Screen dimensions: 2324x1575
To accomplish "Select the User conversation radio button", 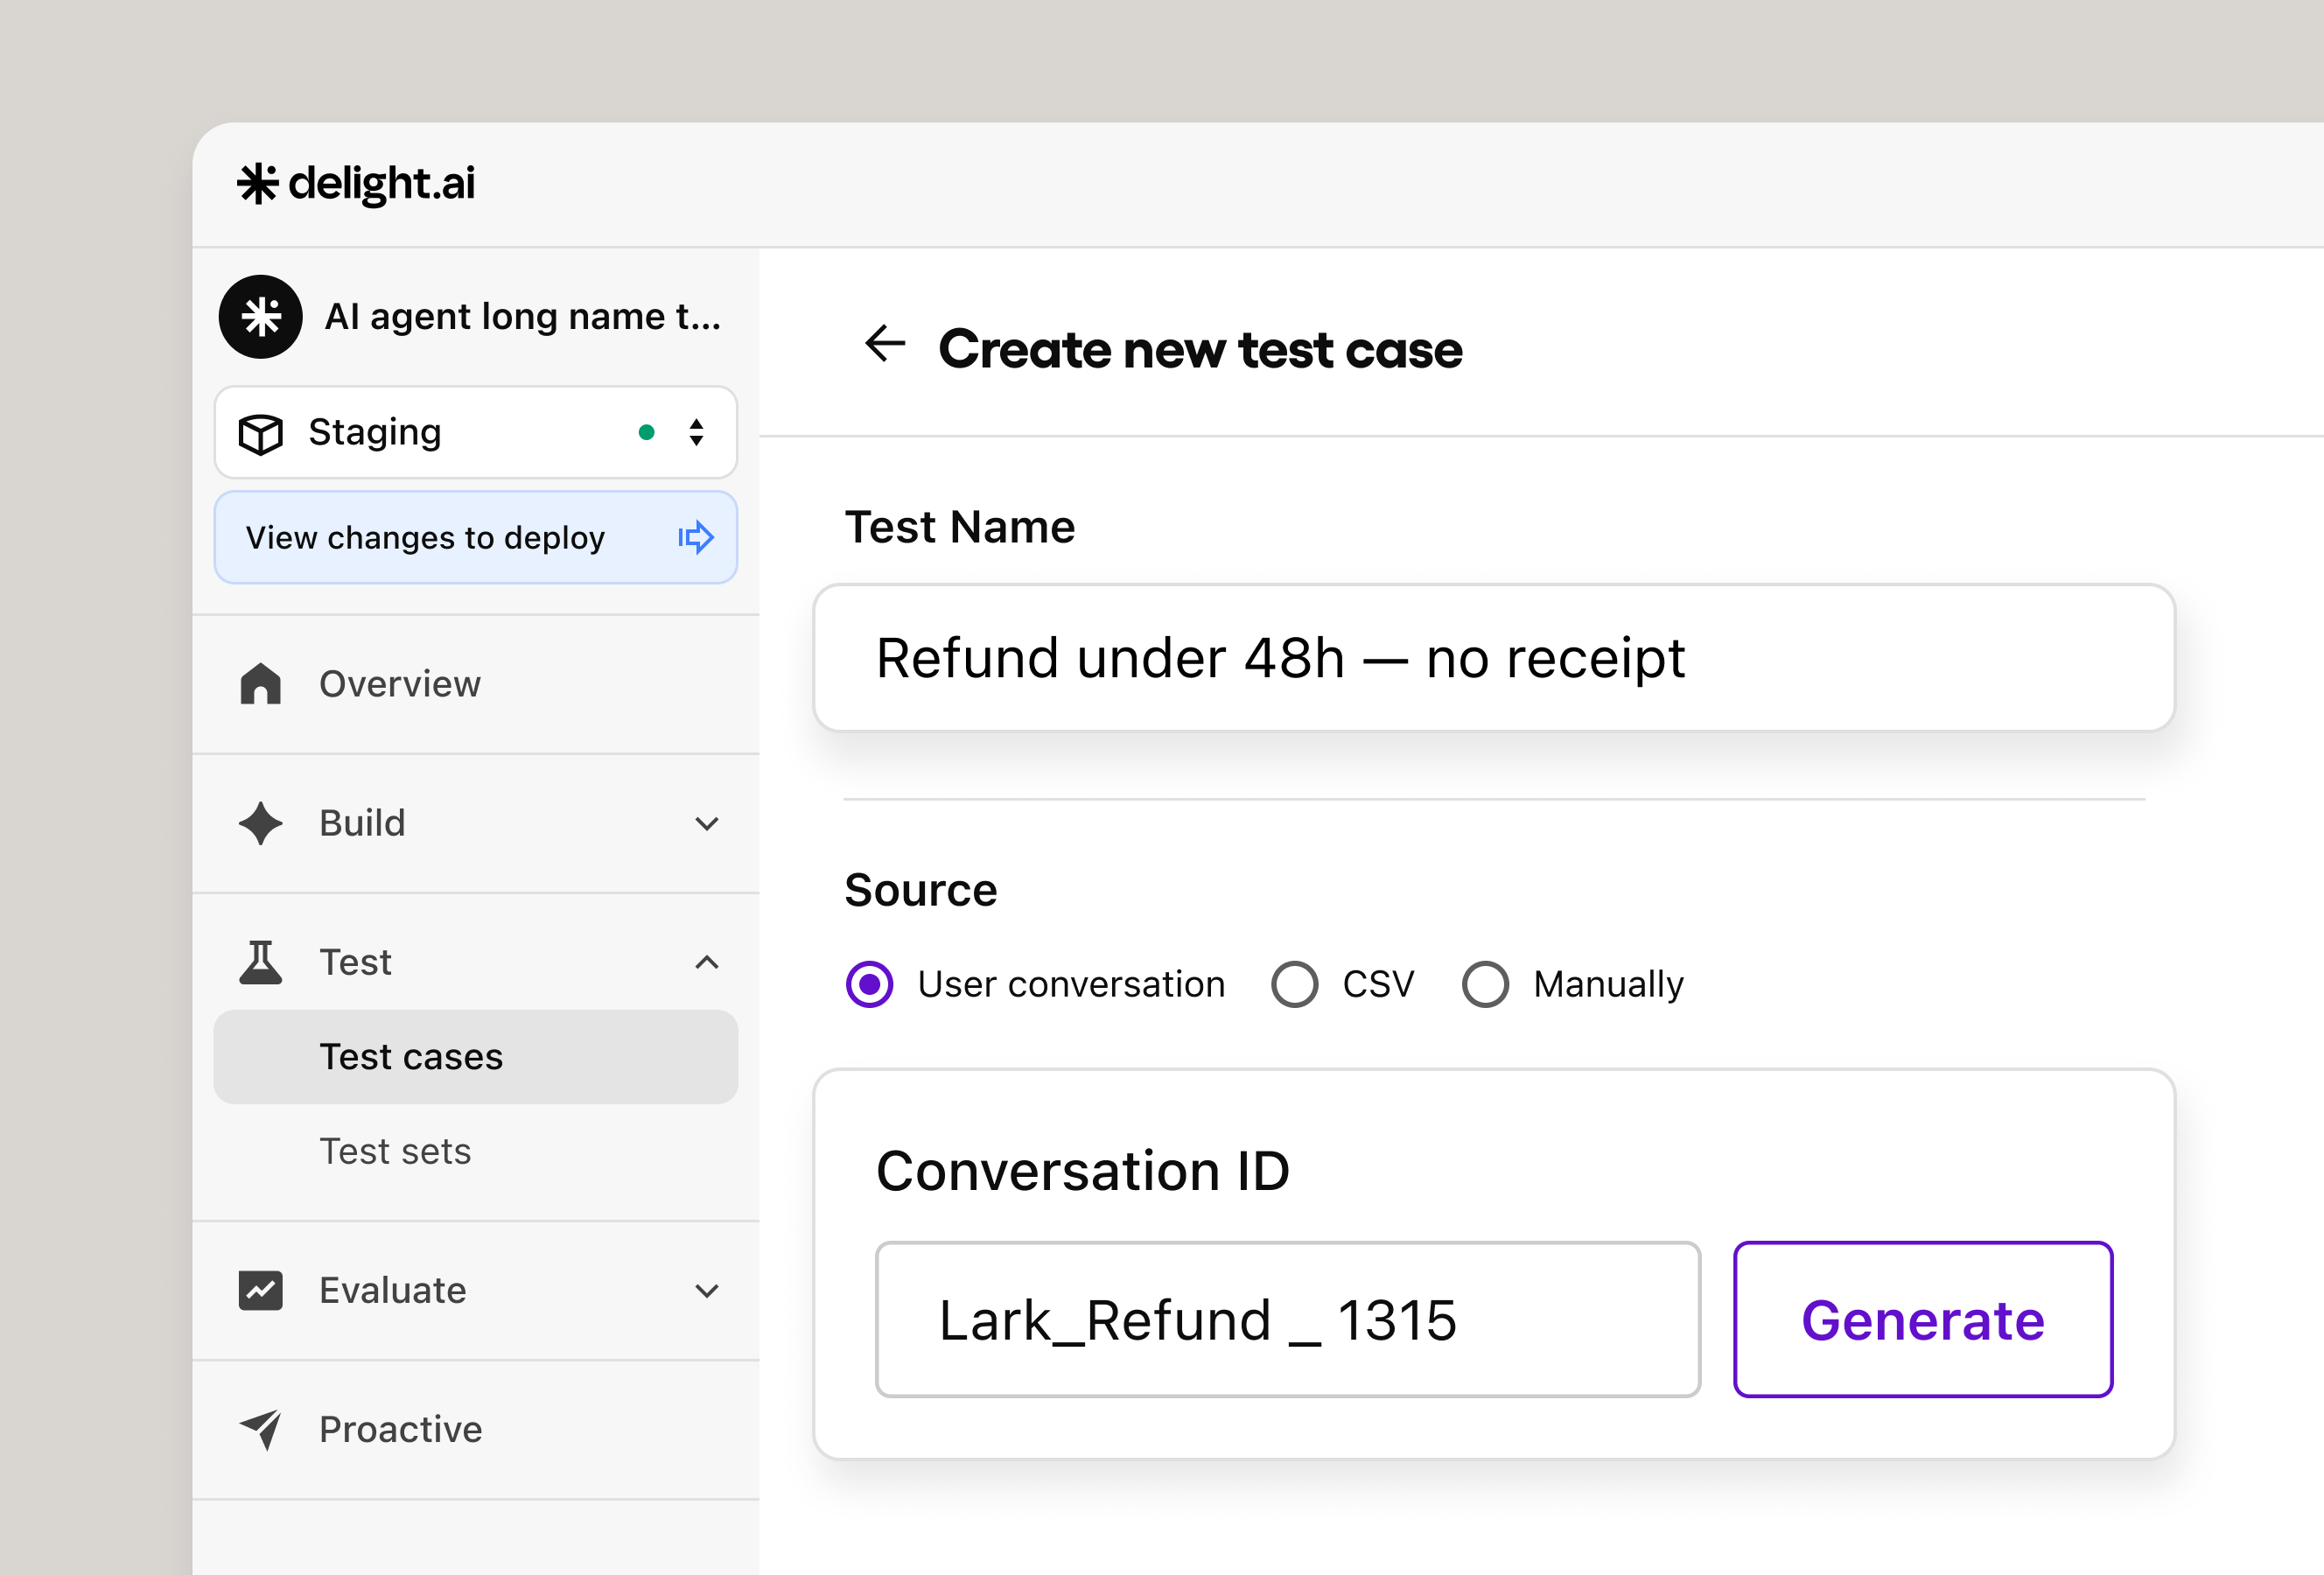I will tap(870, 985).
